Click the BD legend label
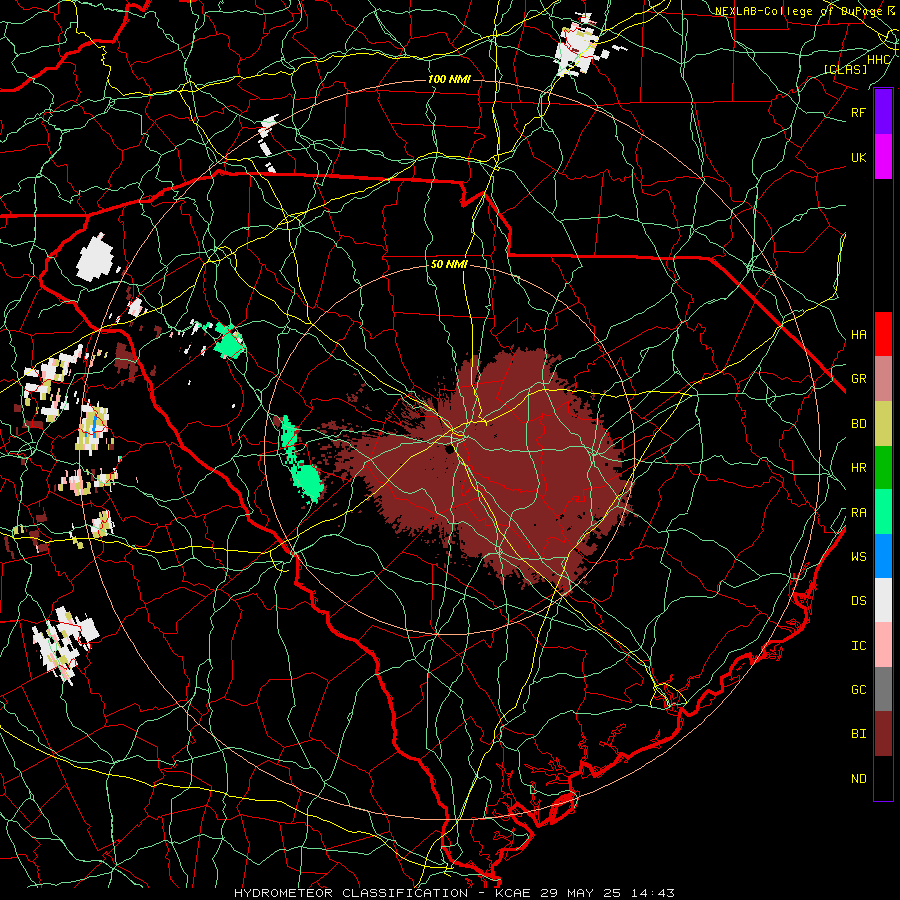 tap(859, 424)
